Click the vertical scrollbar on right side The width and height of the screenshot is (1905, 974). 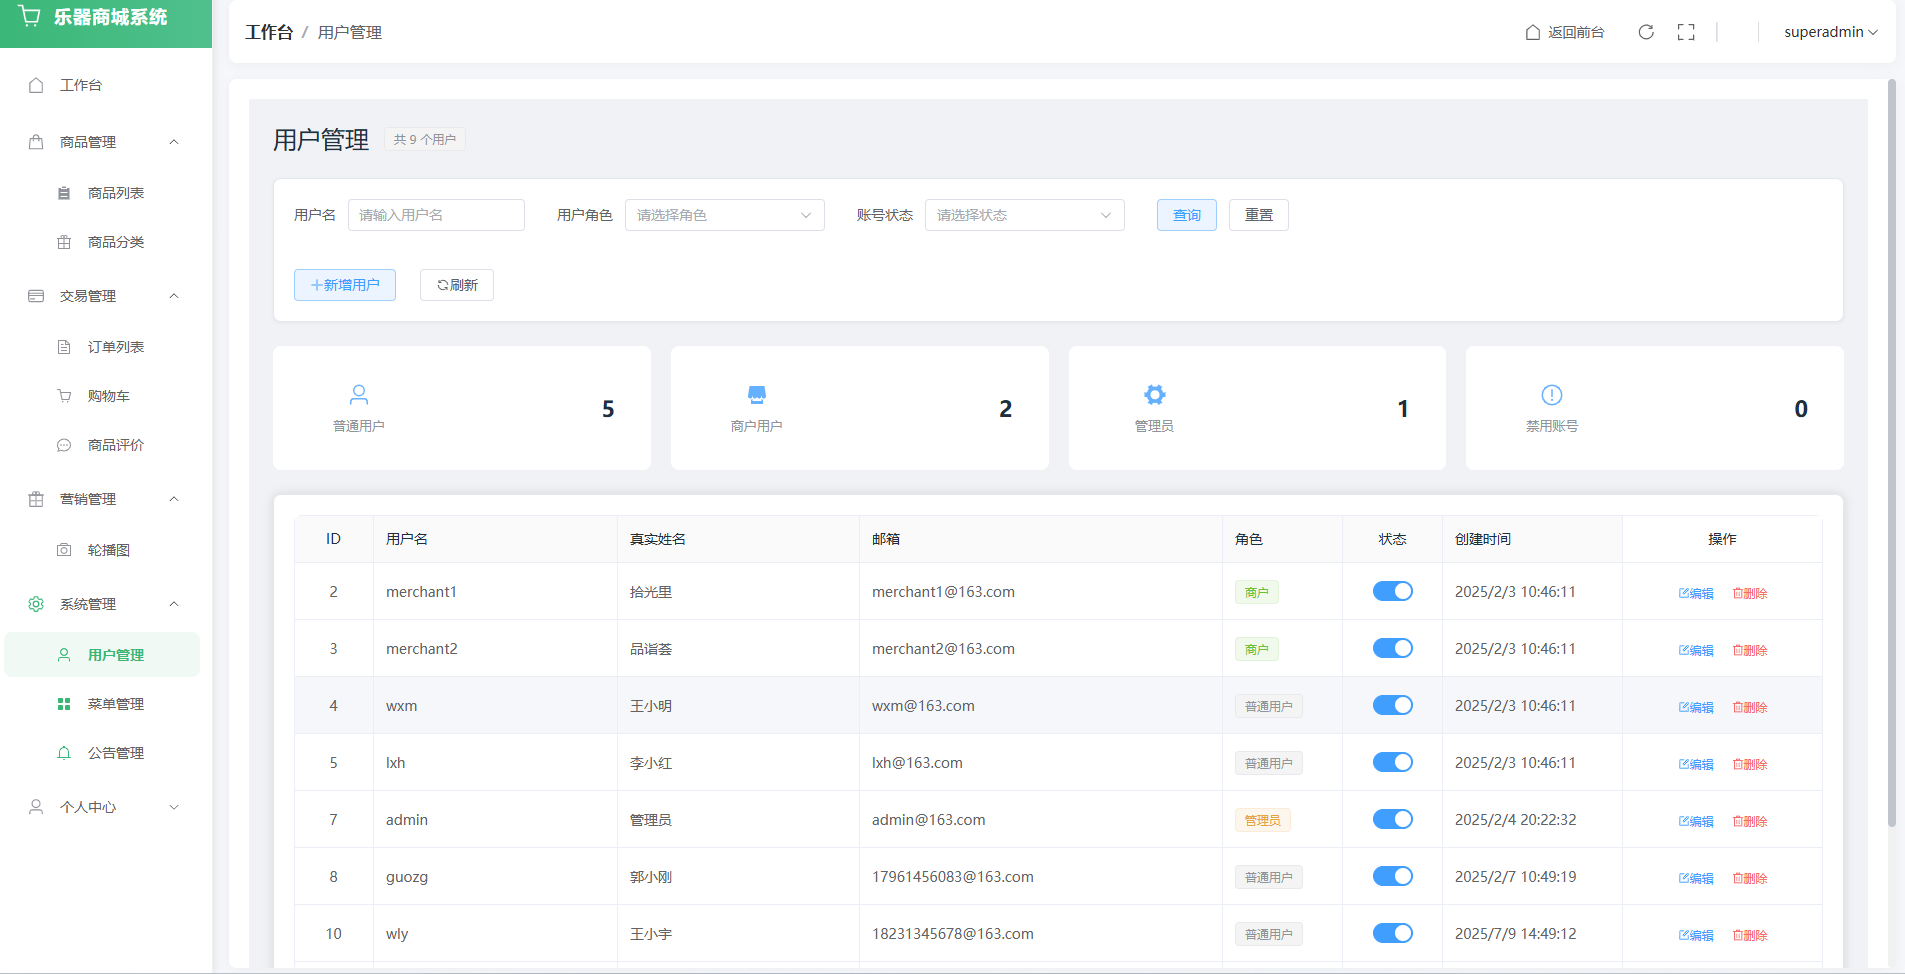point(1891,450)
